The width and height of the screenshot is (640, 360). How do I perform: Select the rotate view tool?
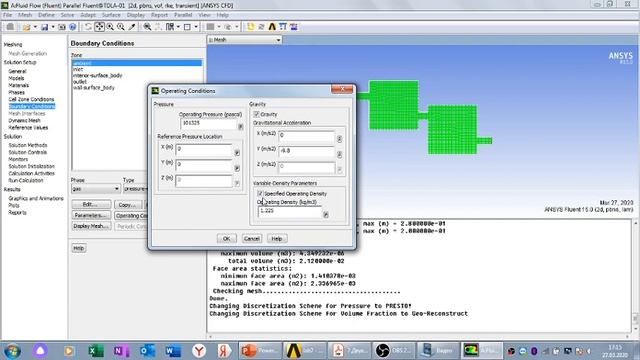tap(88, 27)
